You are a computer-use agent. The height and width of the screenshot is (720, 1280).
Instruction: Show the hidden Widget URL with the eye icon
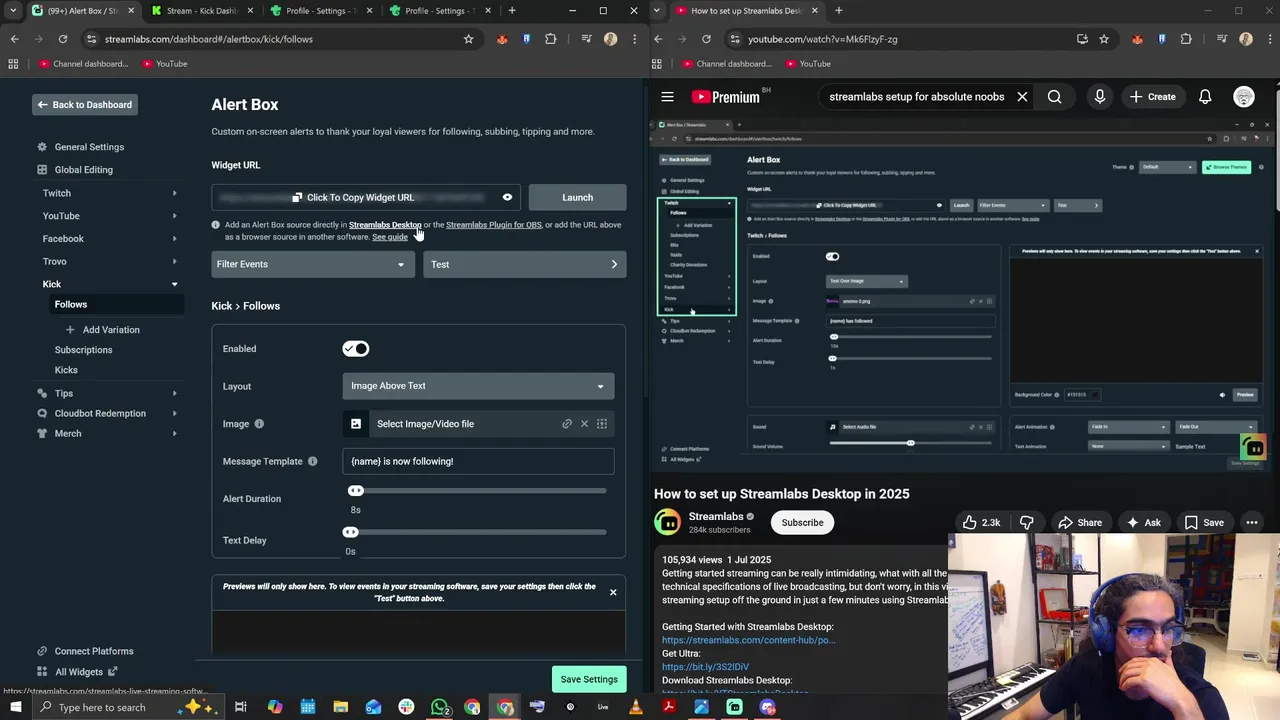tap(507, 197)
